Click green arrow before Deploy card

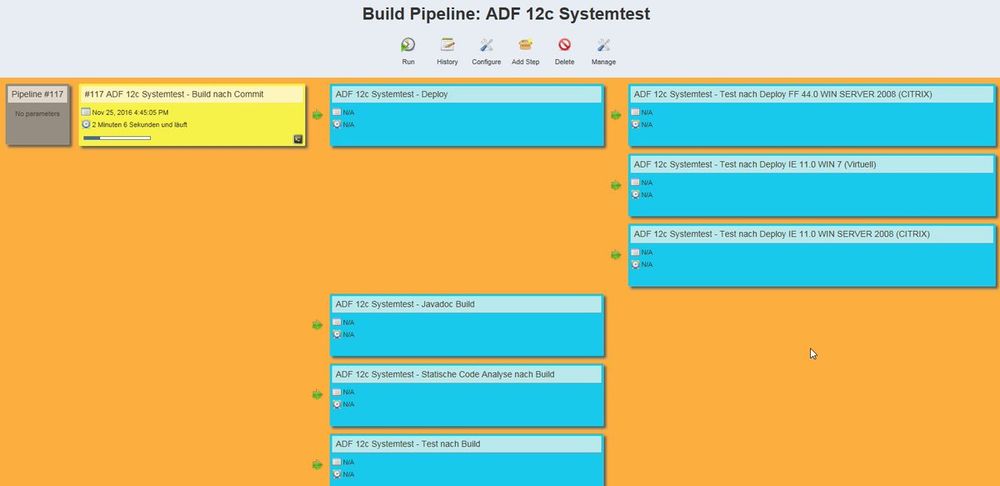[318, 115]
